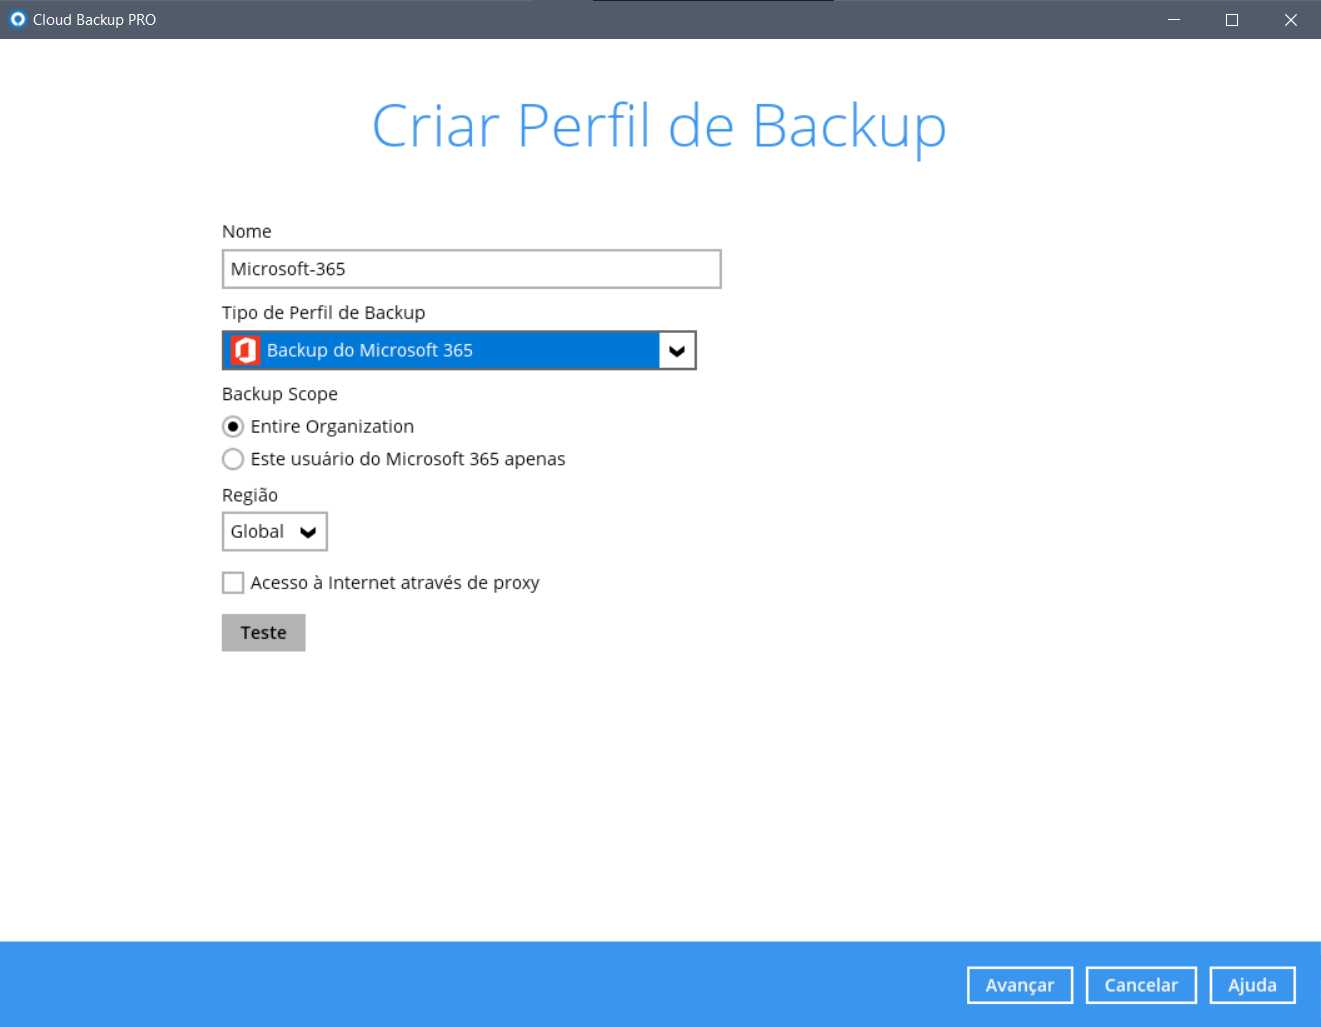Viewport: 1321px width, 1027px height.
Task: Click the Região label
Action: (x=250, y=495)
